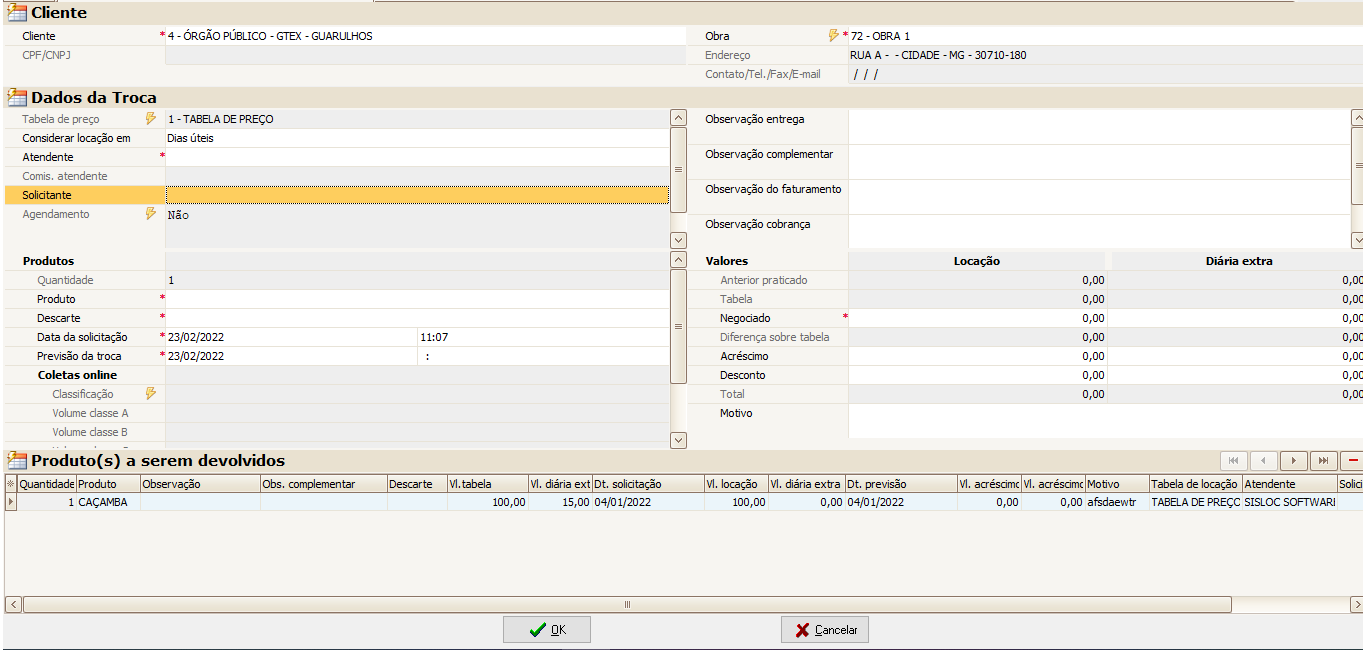Remove record with the red minus button
1363x650 pixels.
point(1353,460)
